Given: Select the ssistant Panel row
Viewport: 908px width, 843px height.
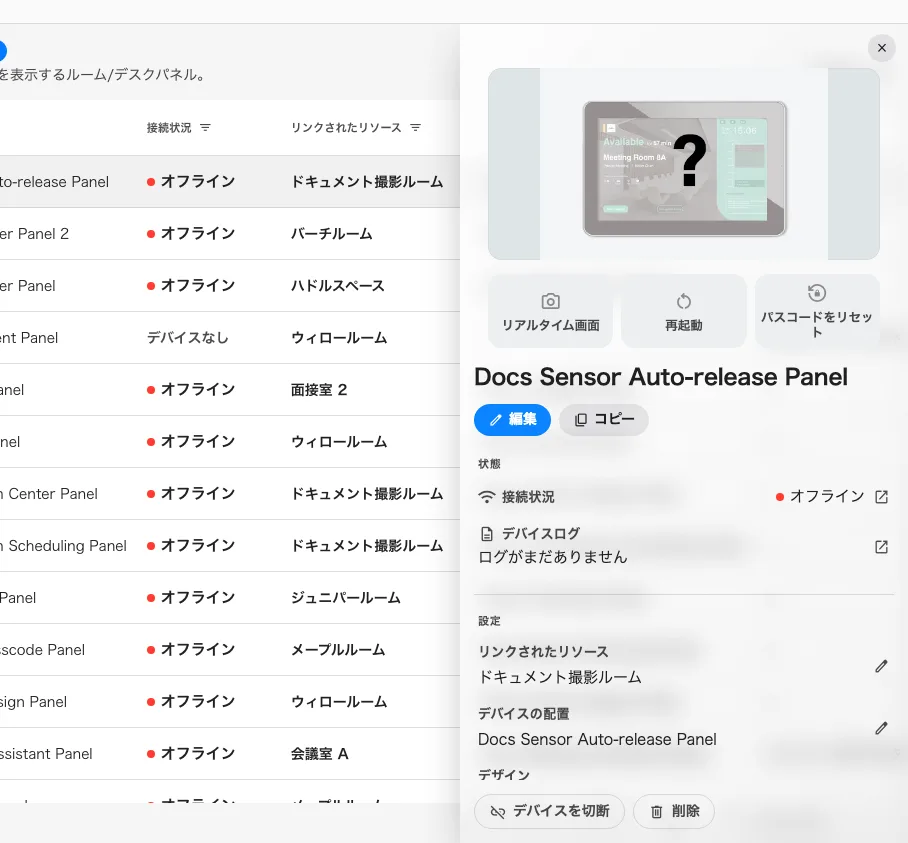Looking at the screenshot, I should tap(230, 754).
